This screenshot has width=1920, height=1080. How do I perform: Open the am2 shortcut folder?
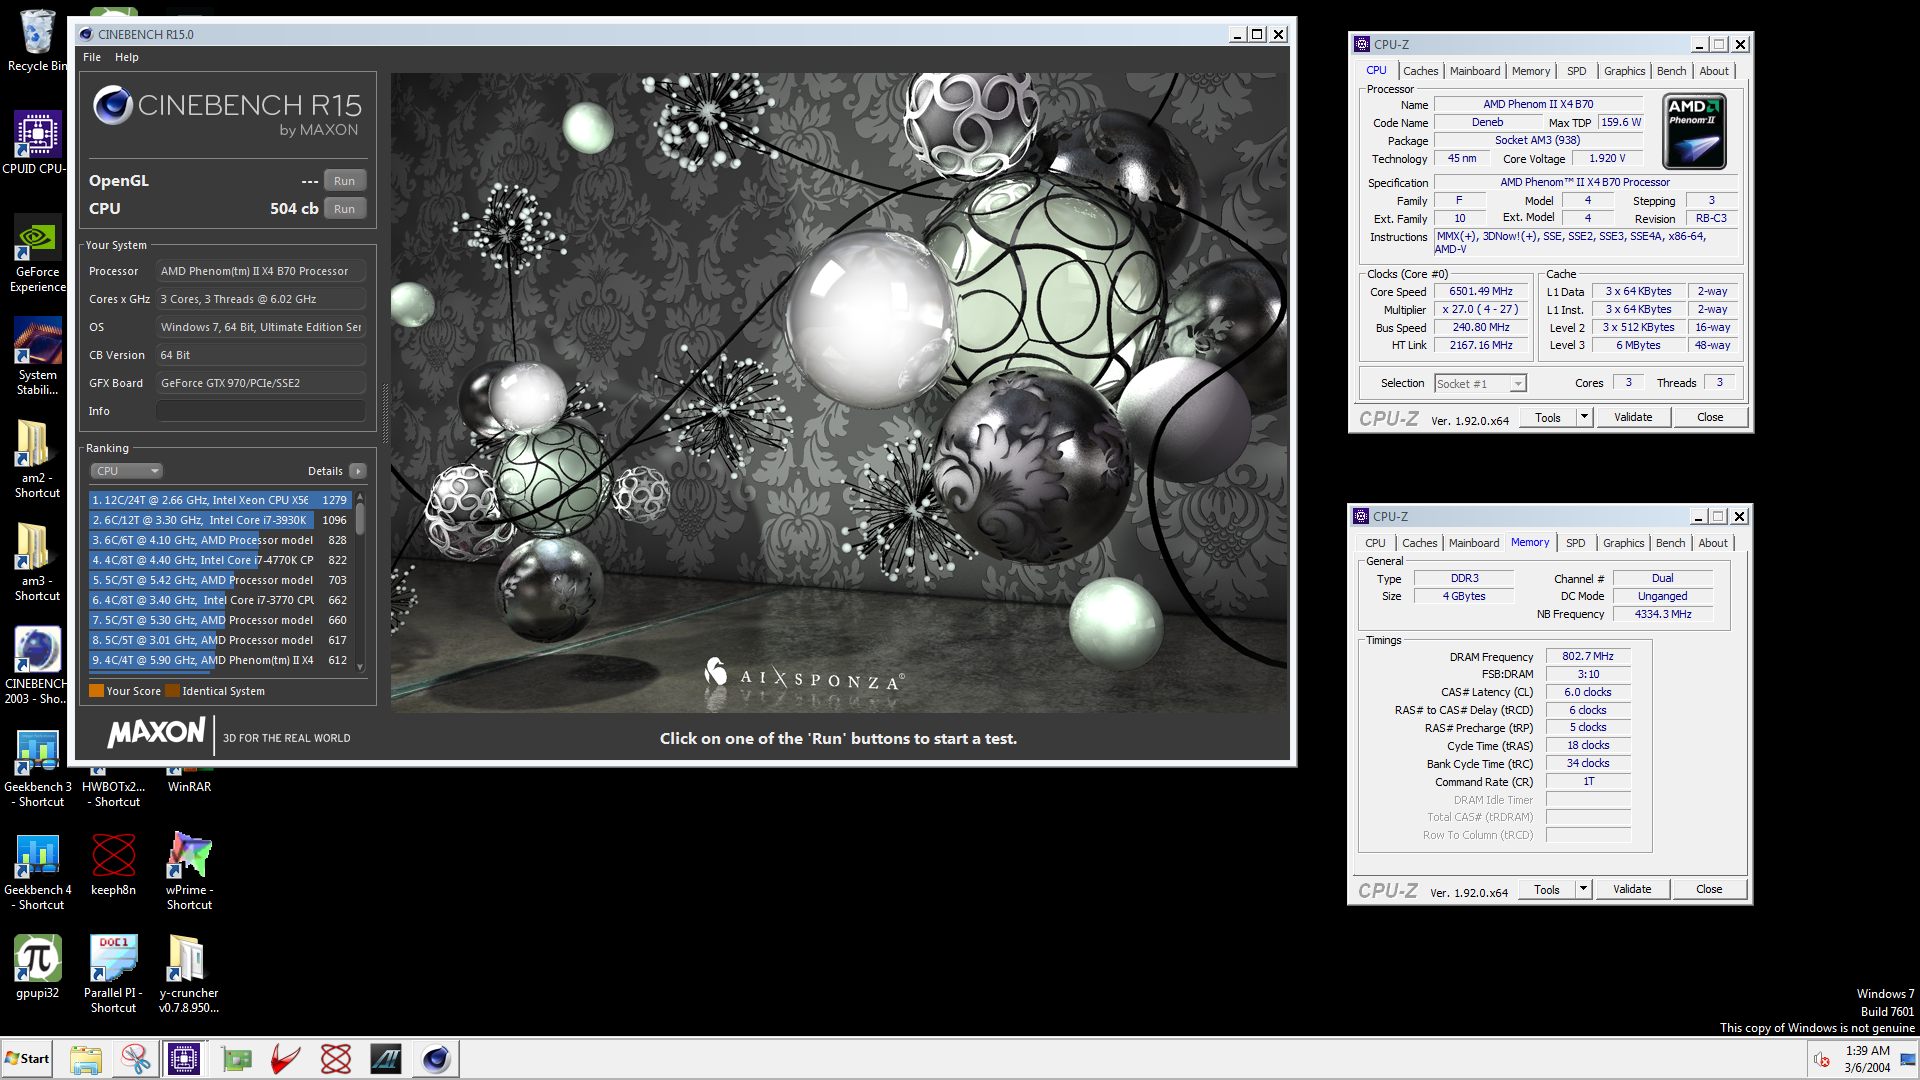pos(37,459)
